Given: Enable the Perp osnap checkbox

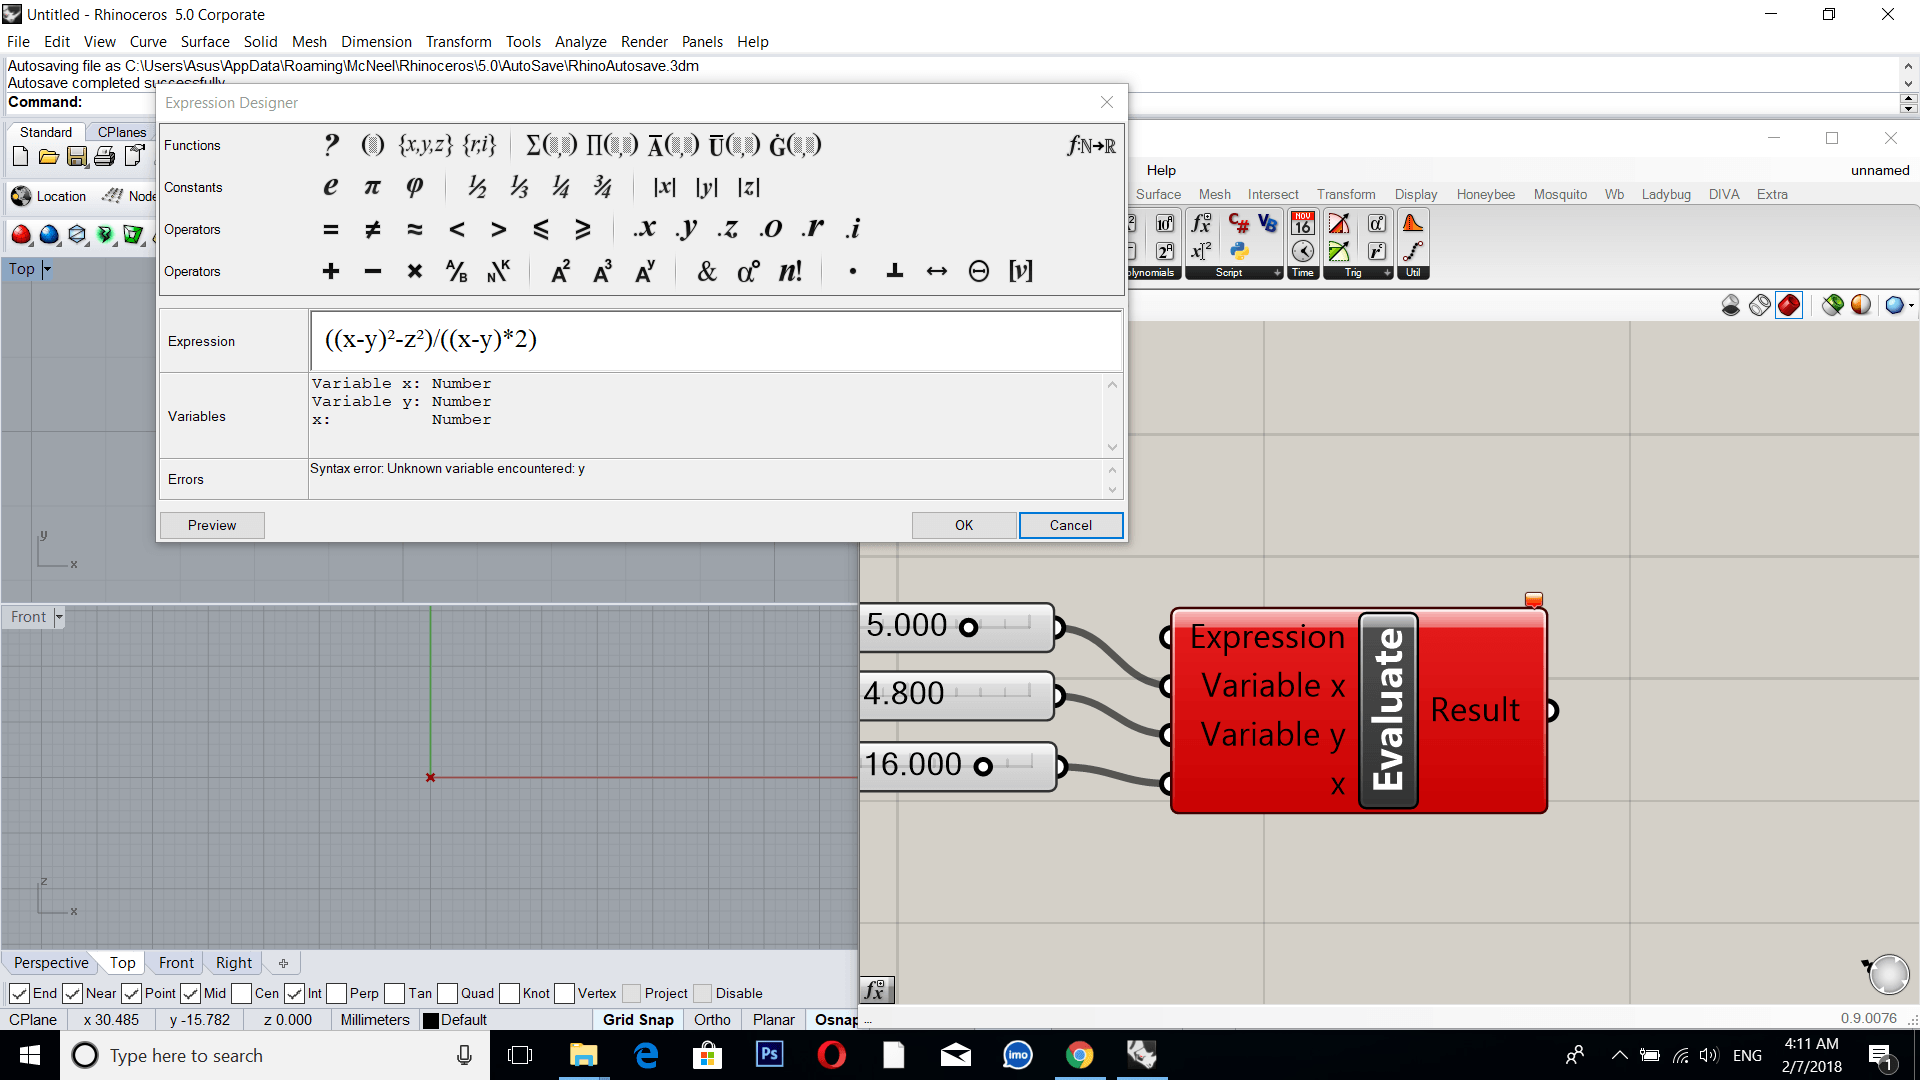Looking at the screenshot, I should (x=336, y=993).
